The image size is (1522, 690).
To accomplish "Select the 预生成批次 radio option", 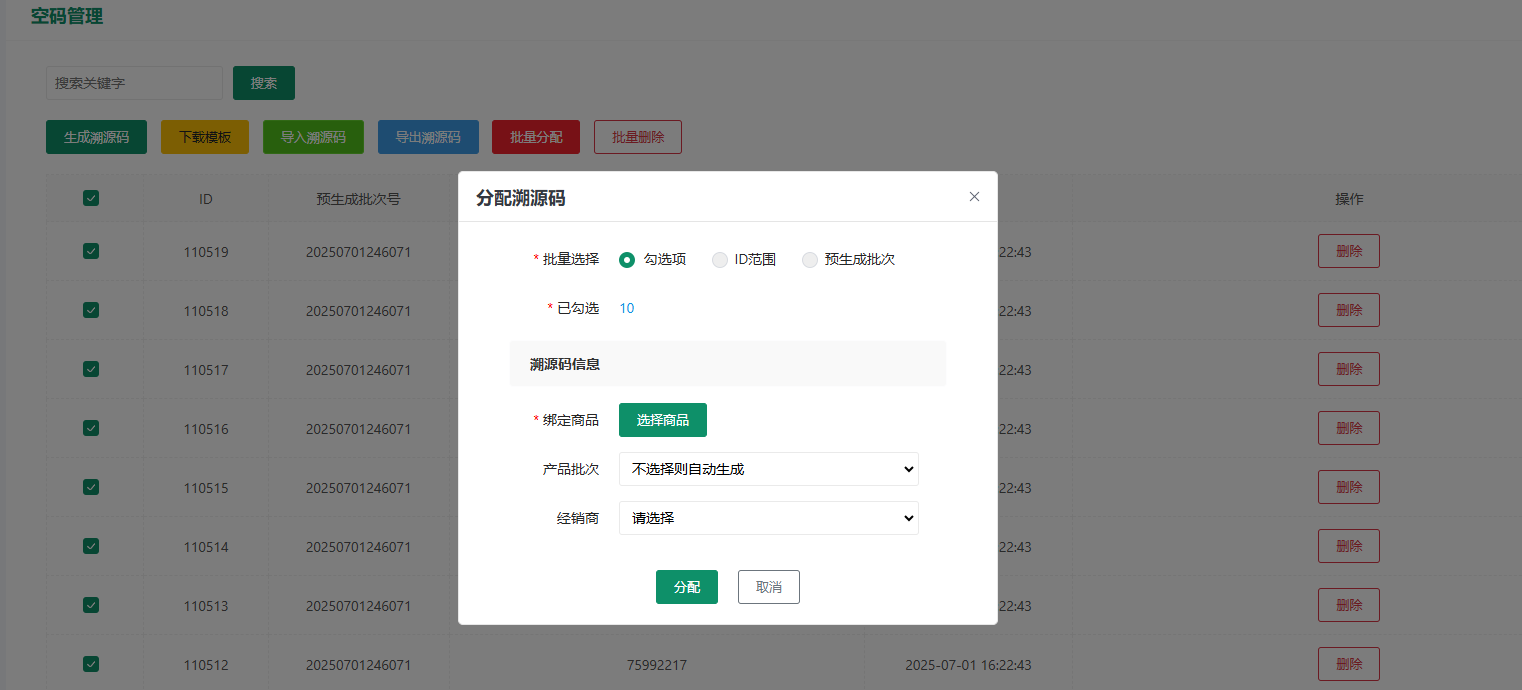I will (810, 260).
